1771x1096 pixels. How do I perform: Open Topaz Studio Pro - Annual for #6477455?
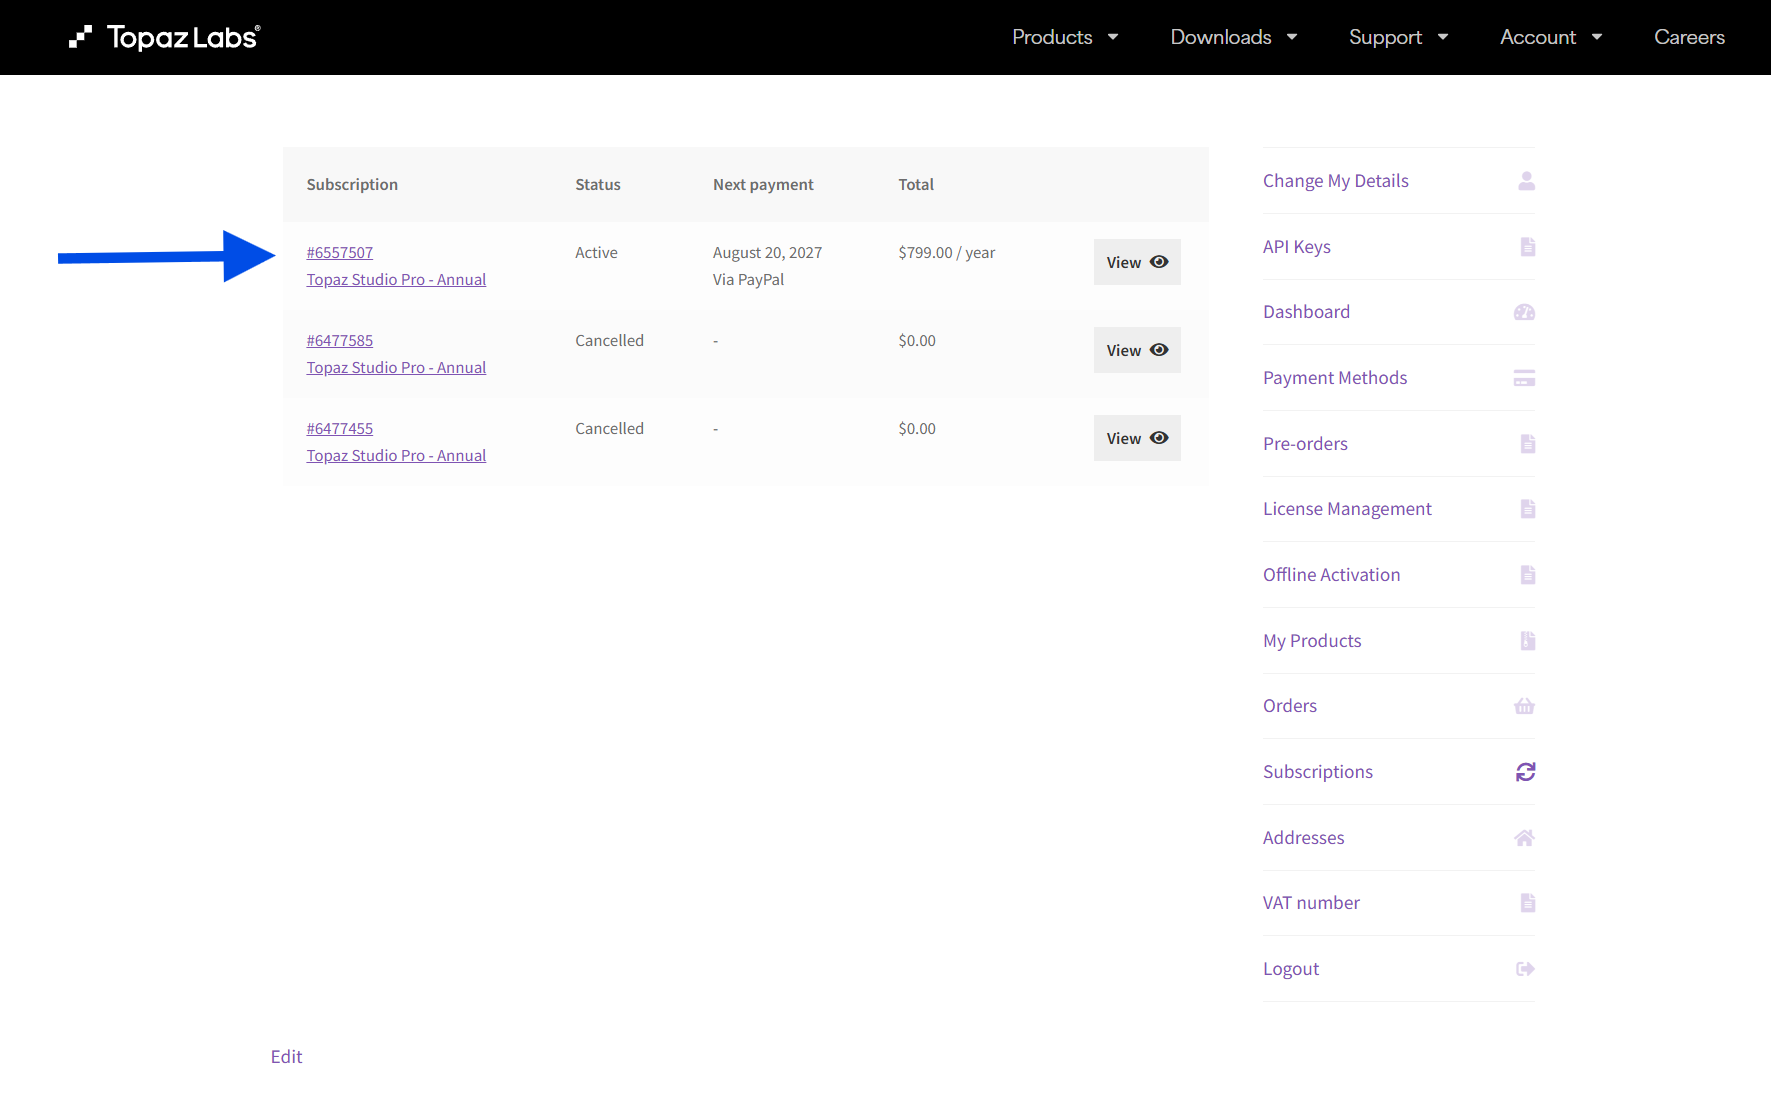396,456
